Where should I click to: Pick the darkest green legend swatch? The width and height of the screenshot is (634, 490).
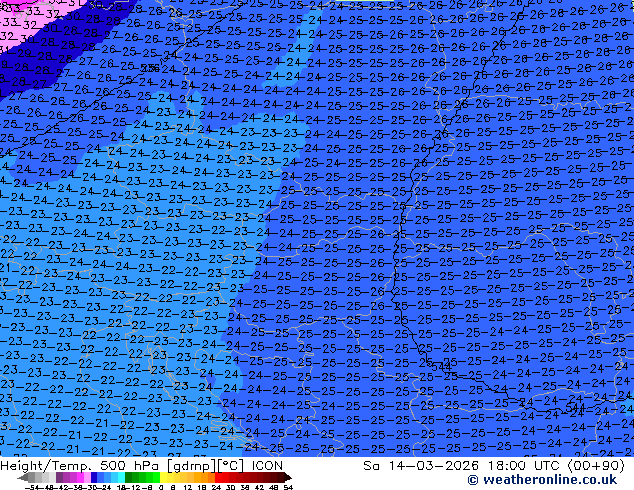[129, 477]
